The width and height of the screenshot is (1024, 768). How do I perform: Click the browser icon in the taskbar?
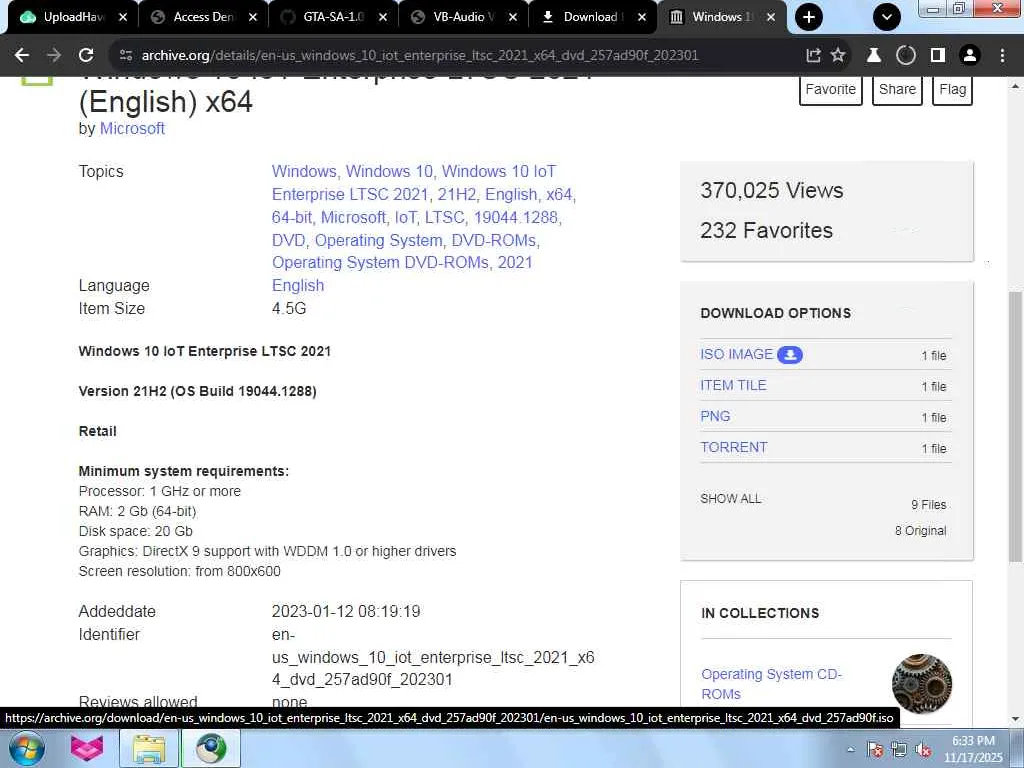pyautogui.click(x=210, y=748)
